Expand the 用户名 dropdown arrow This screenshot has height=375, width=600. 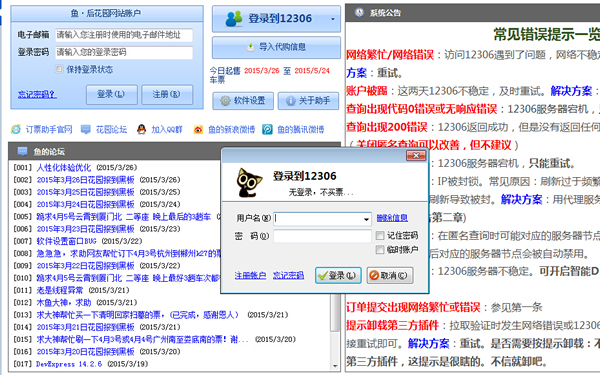[366, 219]
